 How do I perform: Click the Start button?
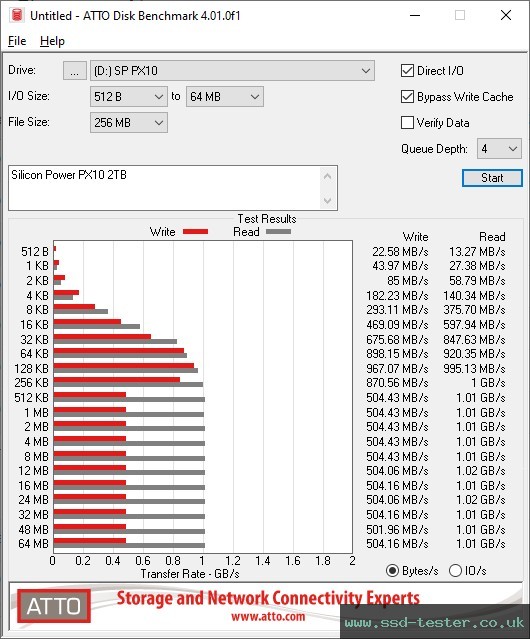tap(492, 178)
